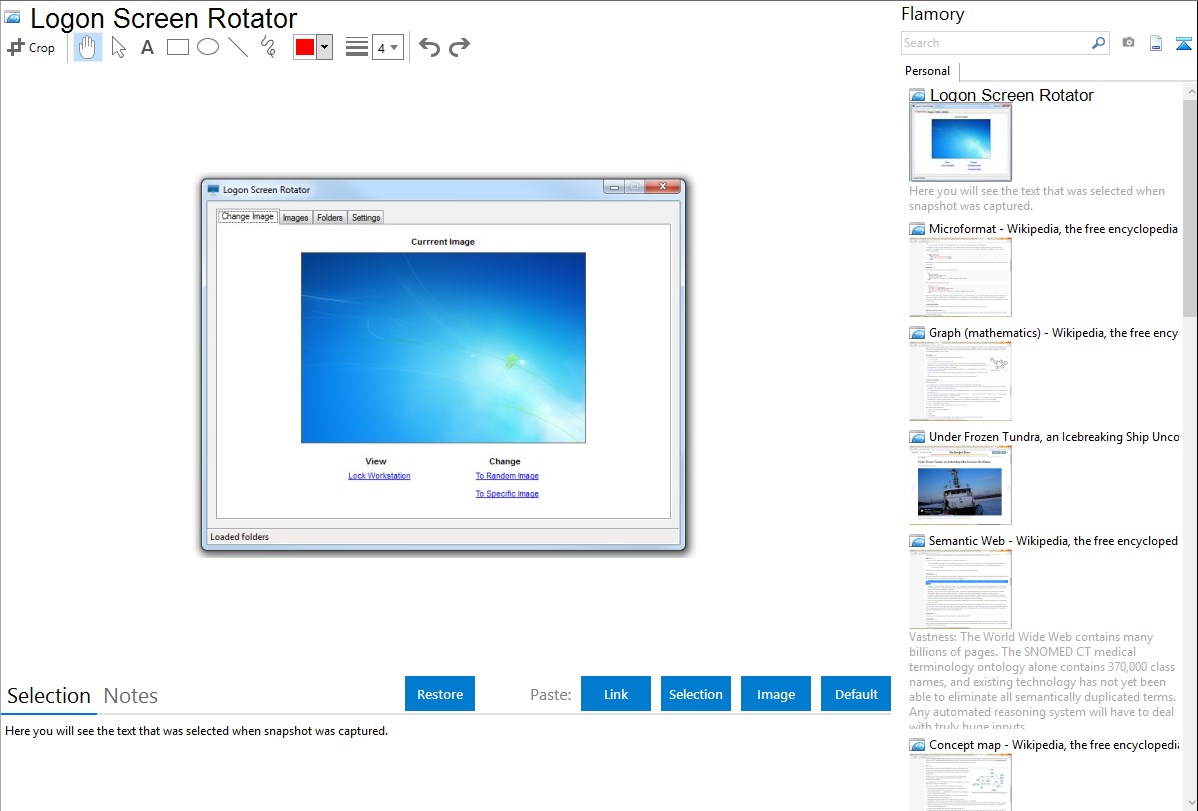Select the arrow pointer tool
The image size is (1198, 811).
(x=119, y=47)
